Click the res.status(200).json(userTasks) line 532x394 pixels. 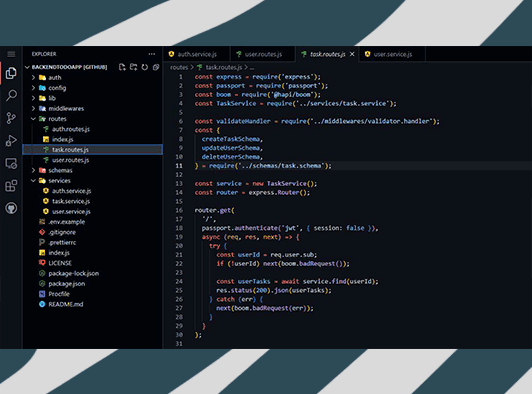click(x=274, y=290)
